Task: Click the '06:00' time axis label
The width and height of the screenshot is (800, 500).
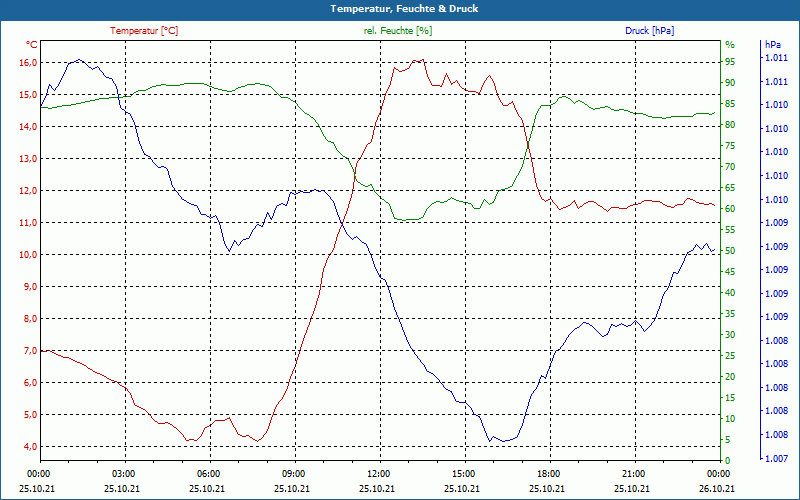Action: [208, 474]
